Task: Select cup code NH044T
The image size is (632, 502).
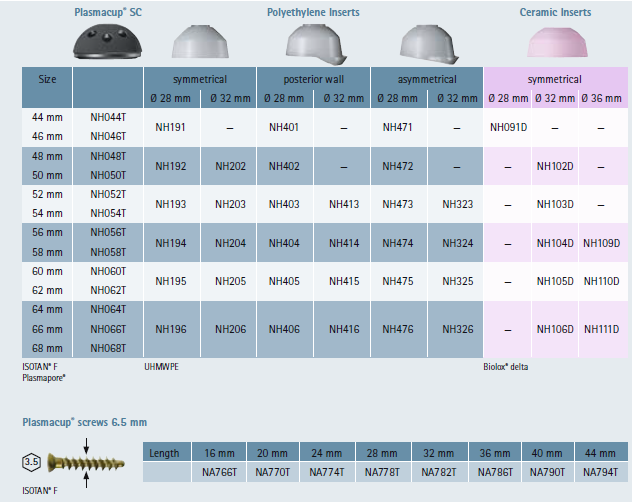Action: [x=108, y=117]
